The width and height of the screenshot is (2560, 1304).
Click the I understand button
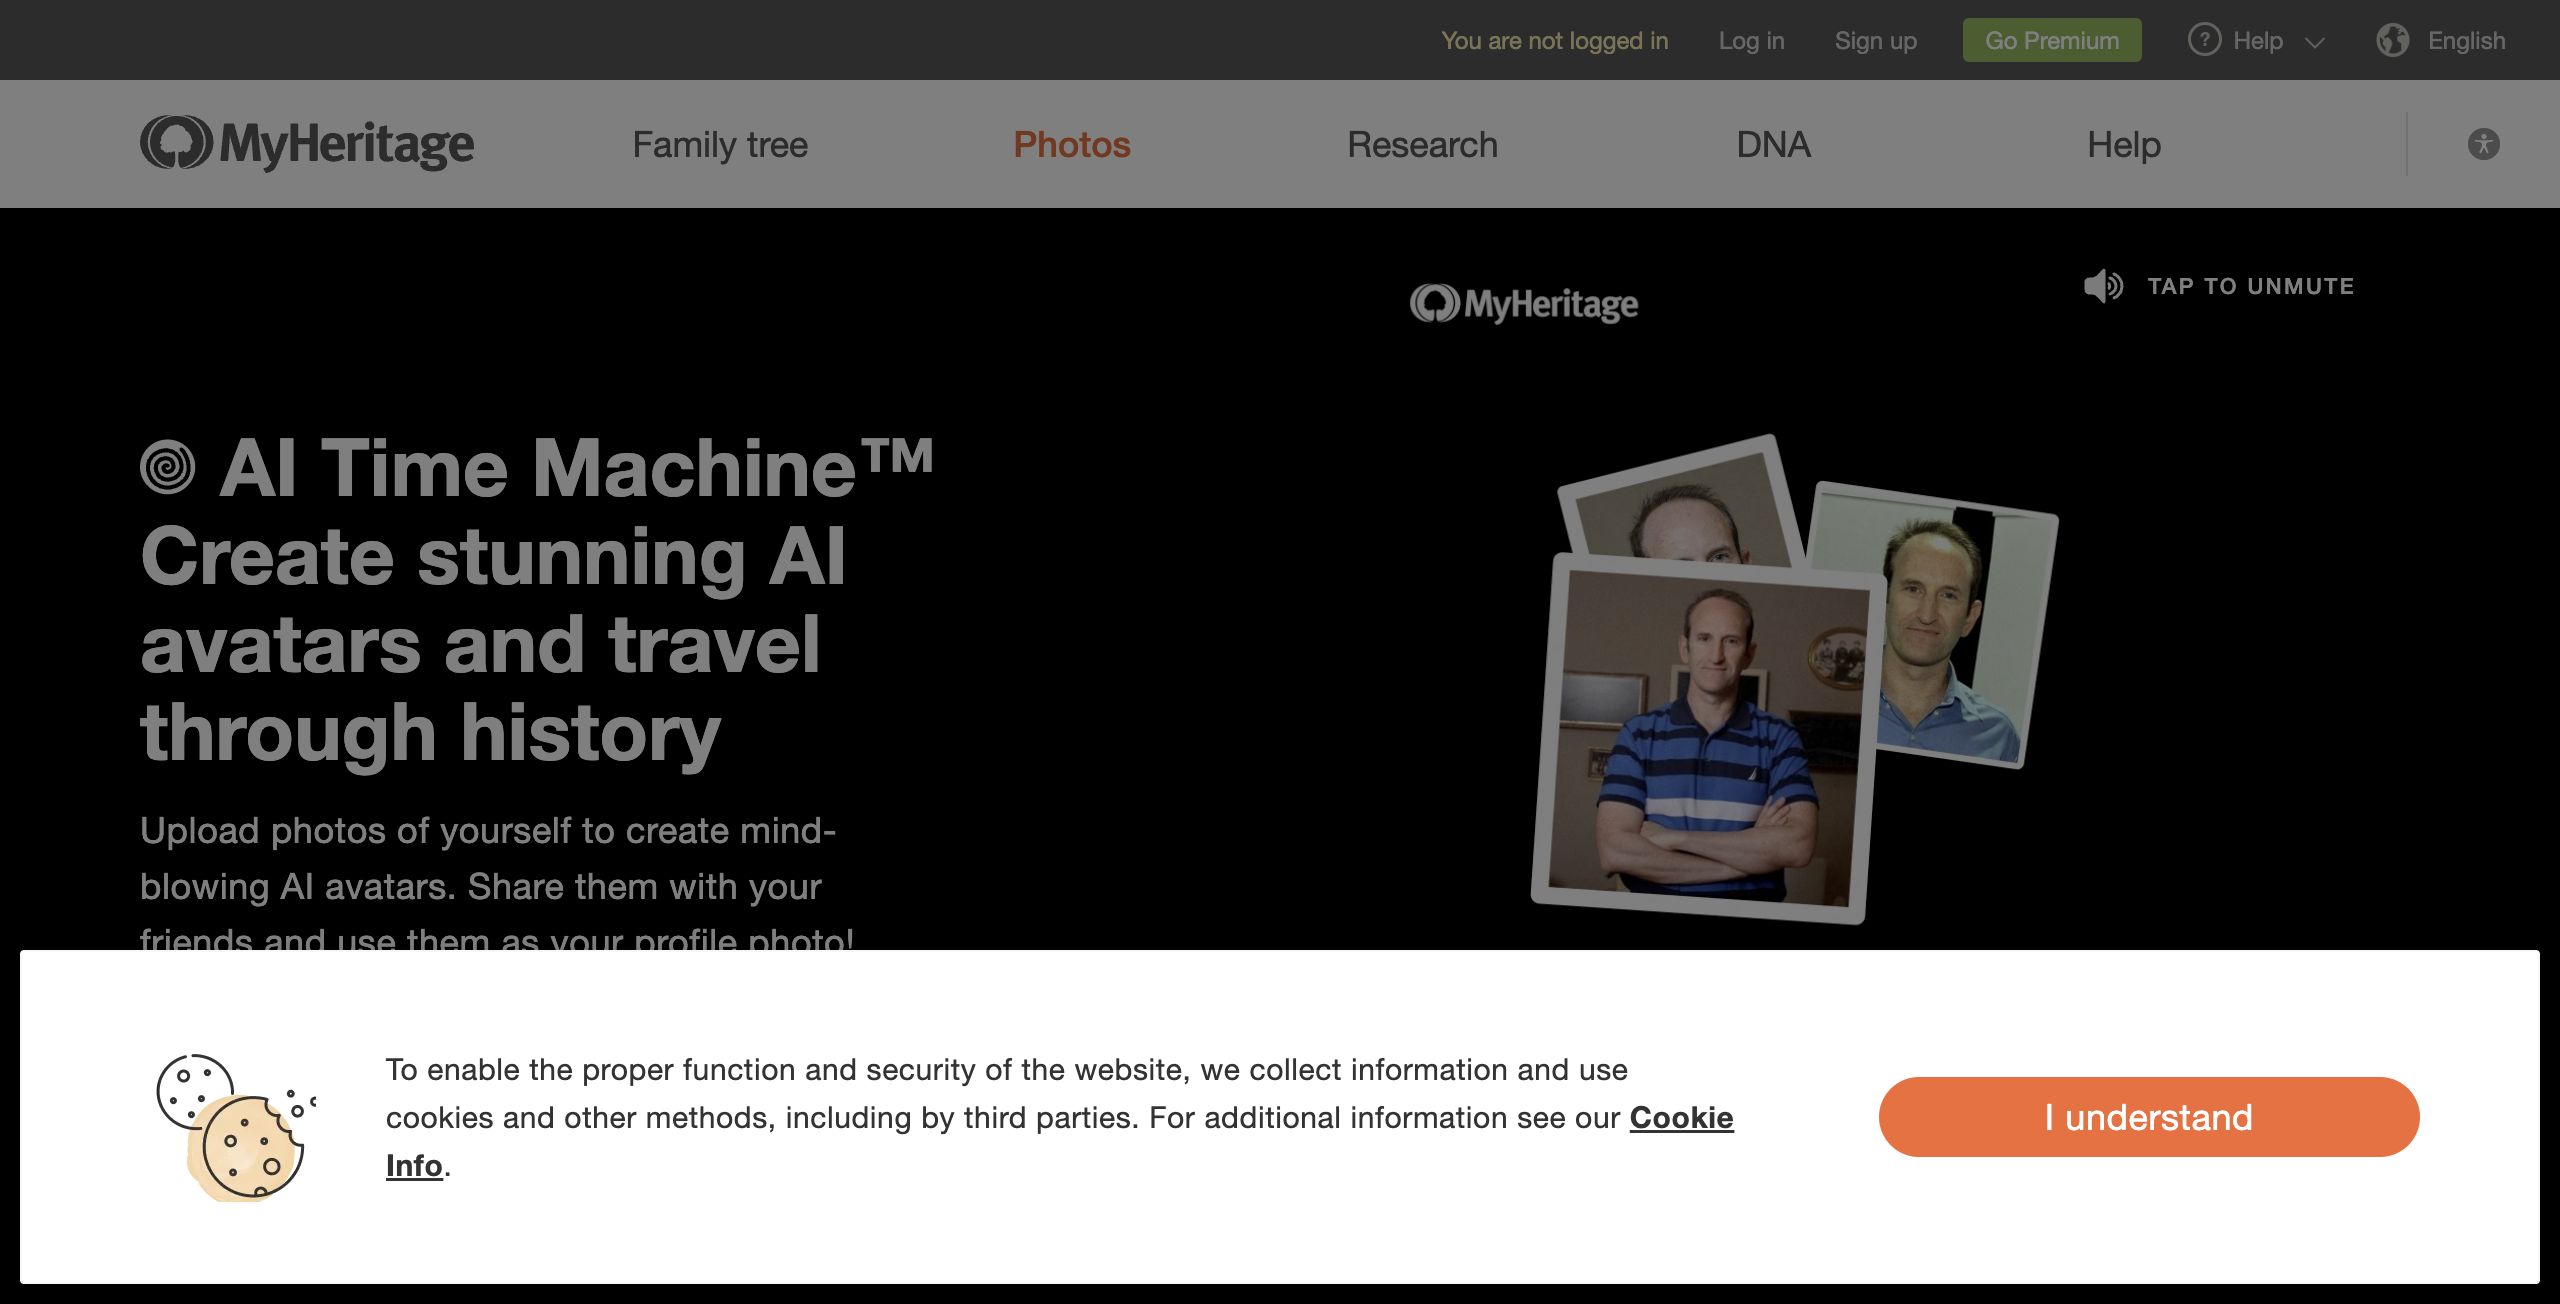click(x=2149, y=1117)
